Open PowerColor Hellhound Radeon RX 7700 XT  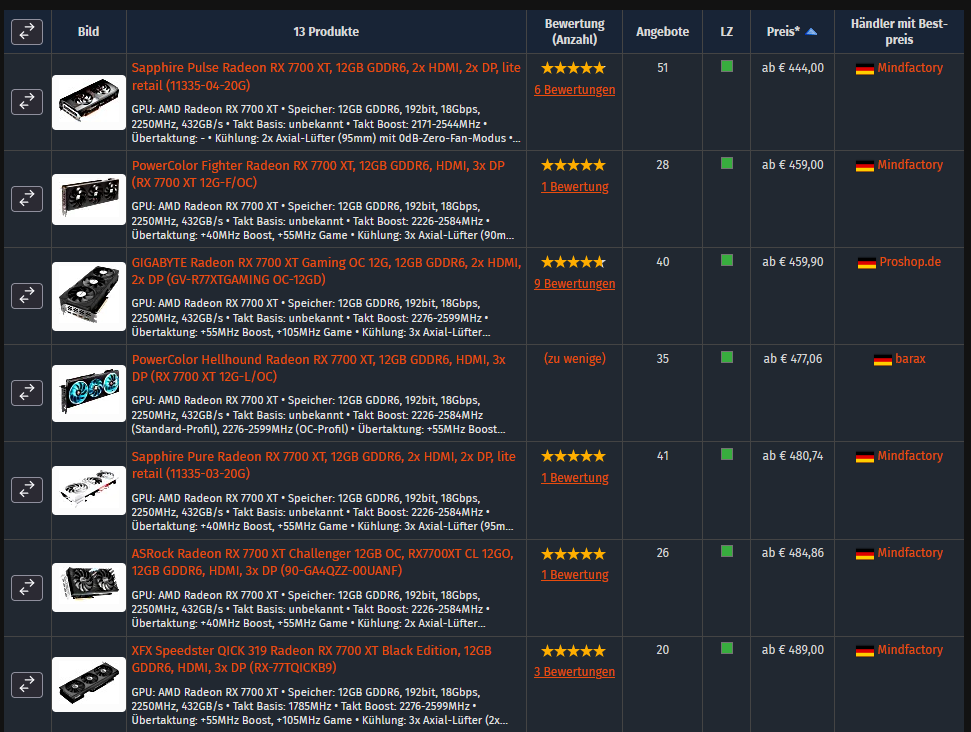318,368
